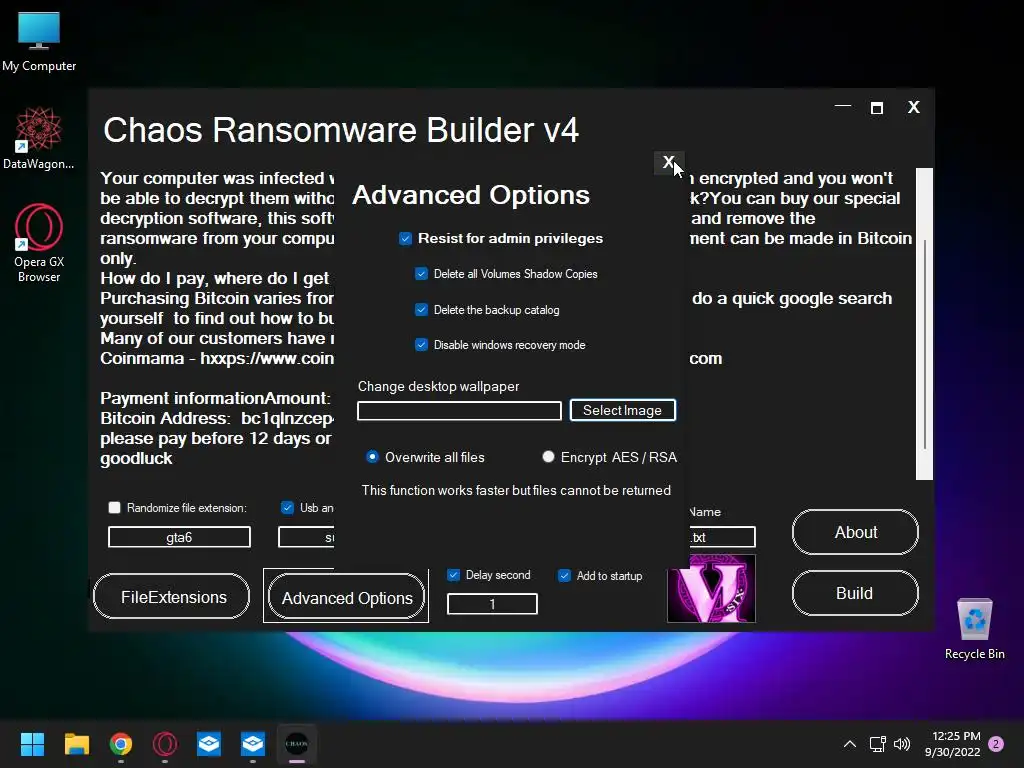Select the Overwrite all files radio button
This screenshot has height=768, width=1024.
(372, 457)
